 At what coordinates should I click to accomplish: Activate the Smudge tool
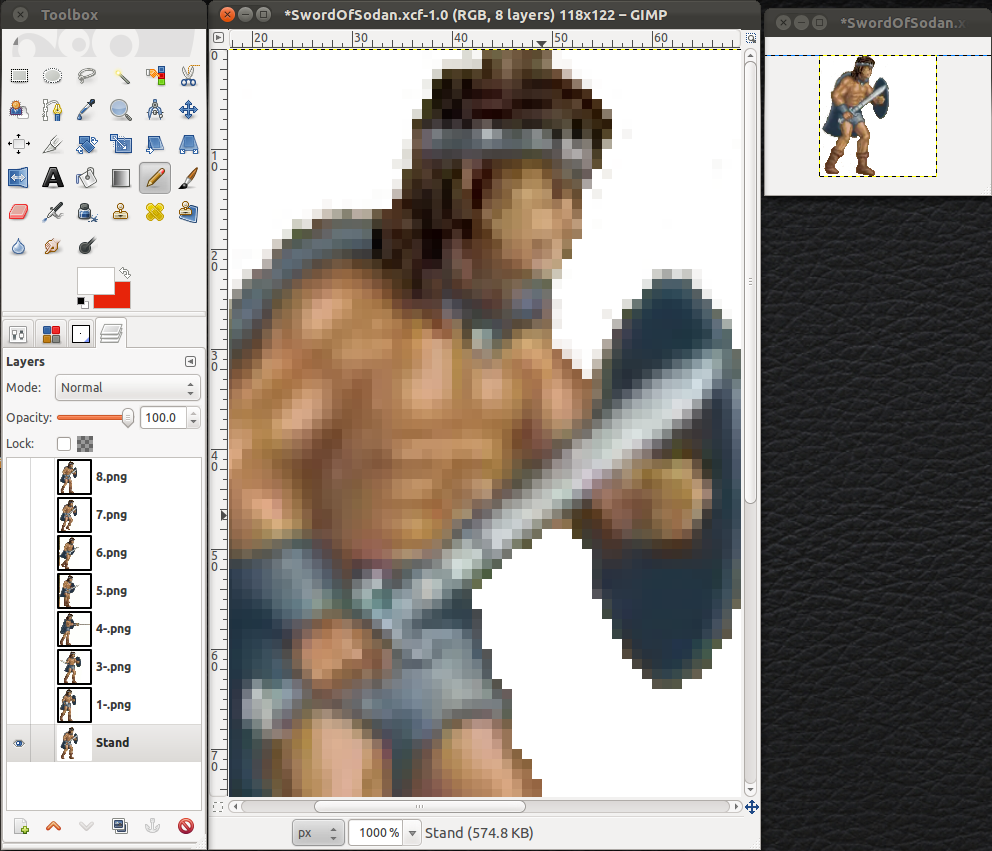pyautogui.click(x=52, y=245)
